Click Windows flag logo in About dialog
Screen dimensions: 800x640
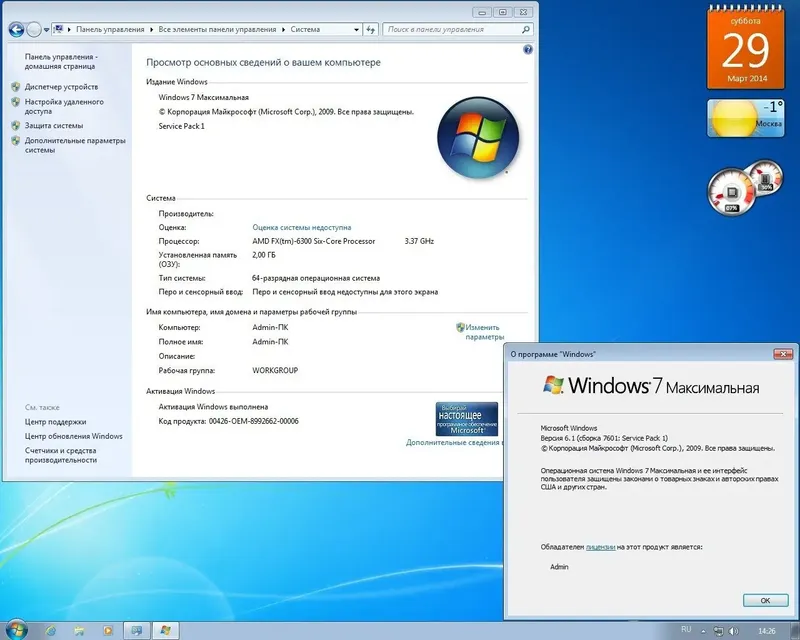(553, 385)
